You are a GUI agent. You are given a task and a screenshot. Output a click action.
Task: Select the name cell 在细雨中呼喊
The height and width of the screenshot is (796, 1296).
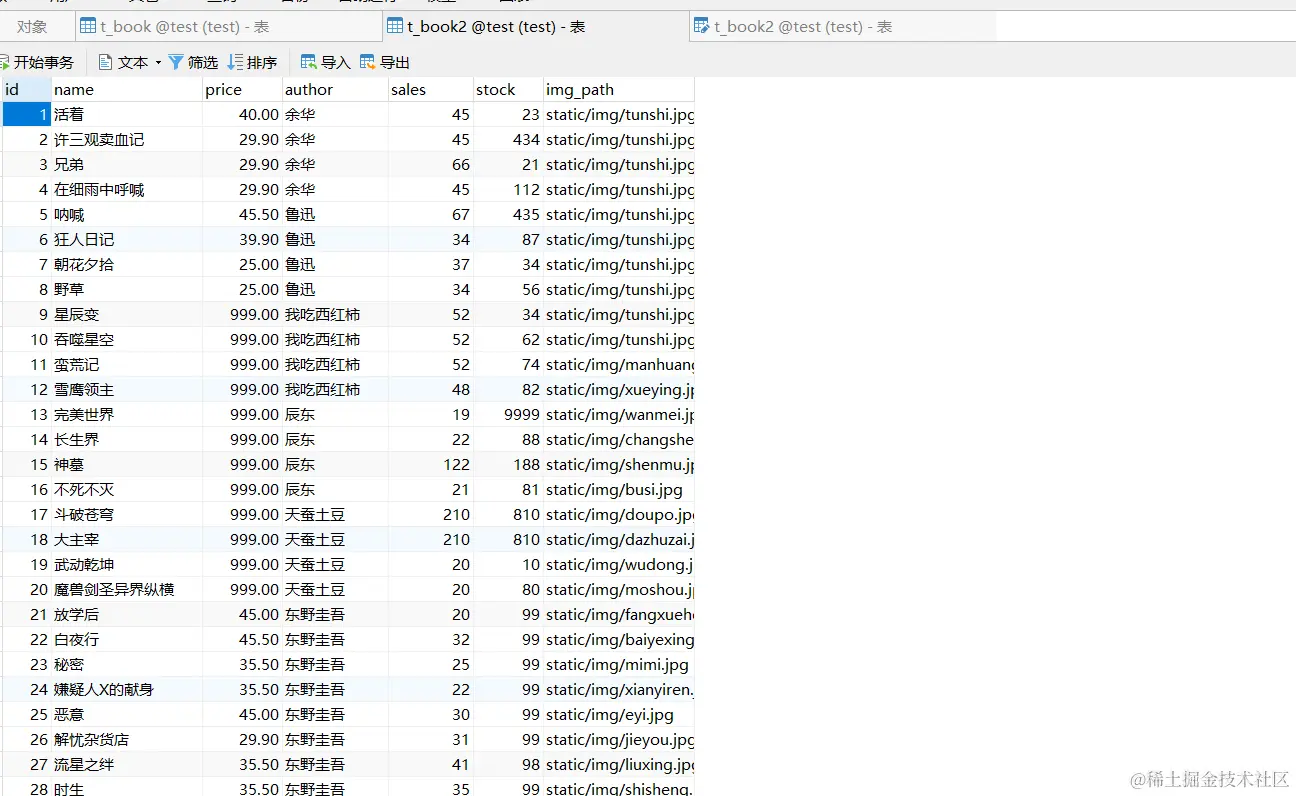126,189
